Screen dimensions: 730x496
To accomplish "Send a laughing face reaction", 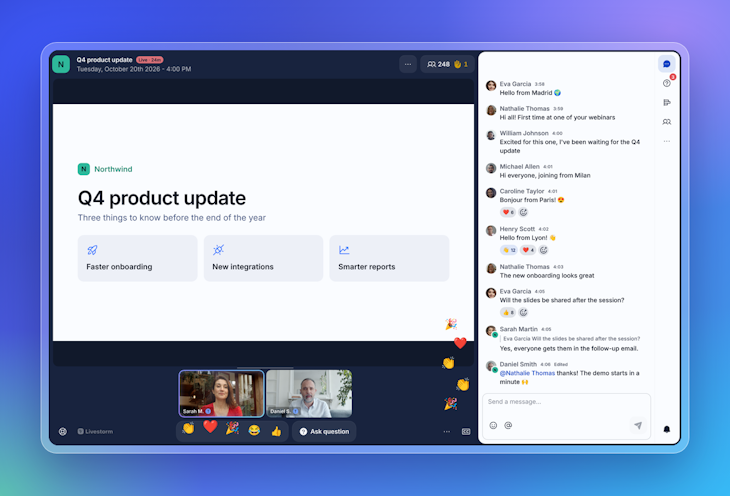I will 254,430.
